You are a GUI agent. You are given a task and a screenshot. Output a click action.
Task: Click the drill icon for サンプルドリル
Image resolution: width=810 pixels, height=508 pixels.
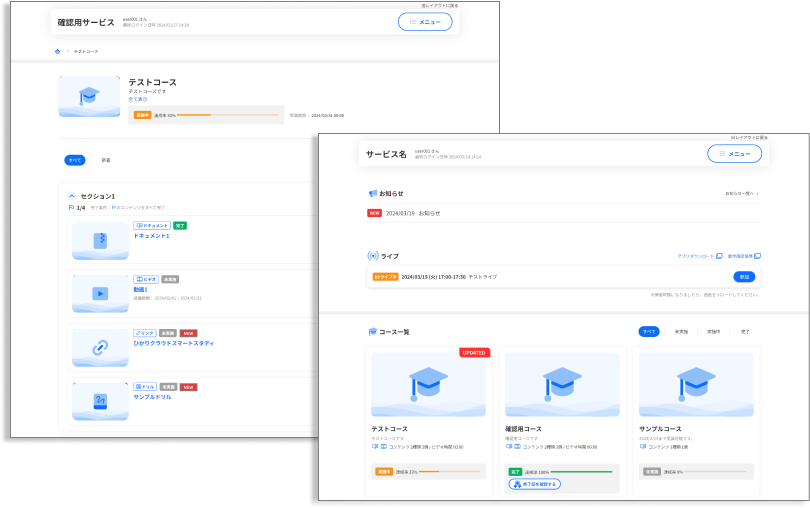tap(100, 401)
